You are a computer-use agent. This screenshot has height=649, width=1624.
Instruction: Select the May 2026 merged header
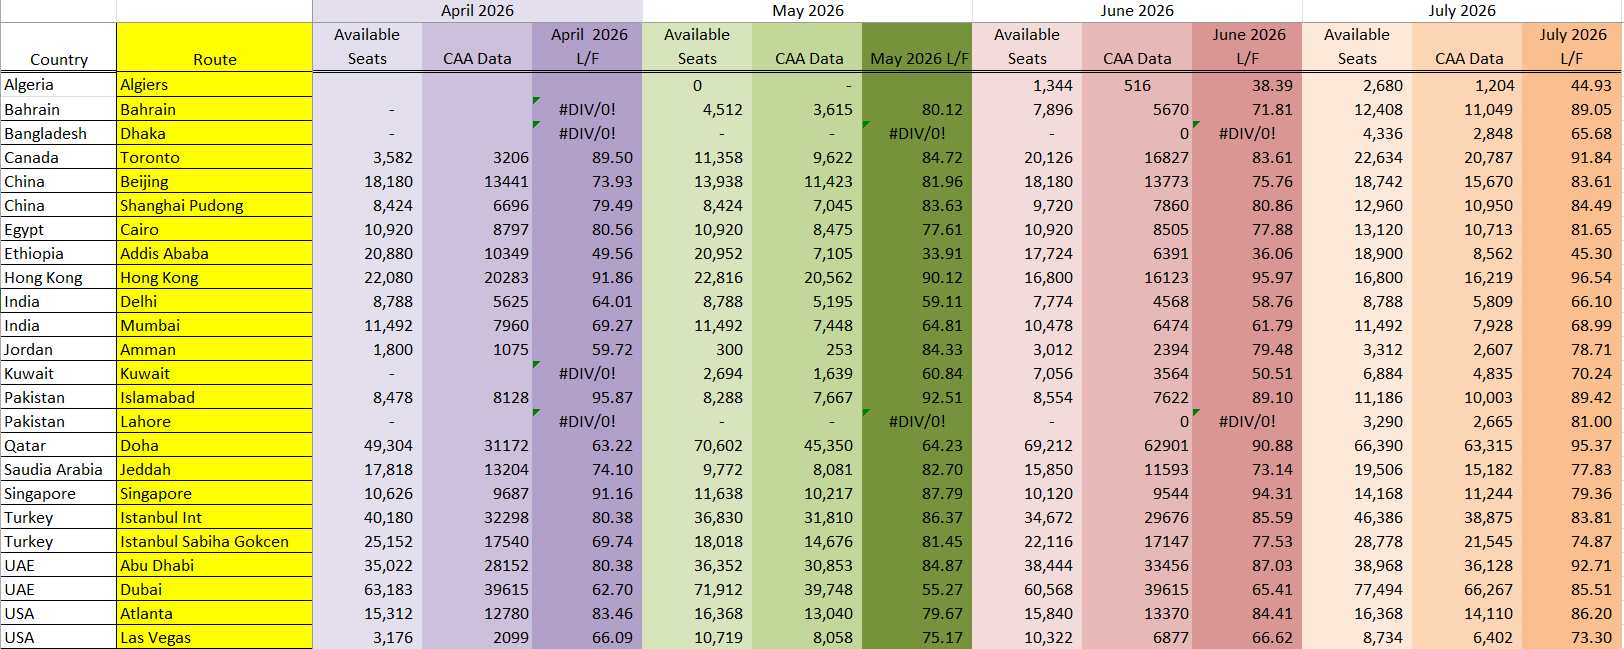coord(807,11)
